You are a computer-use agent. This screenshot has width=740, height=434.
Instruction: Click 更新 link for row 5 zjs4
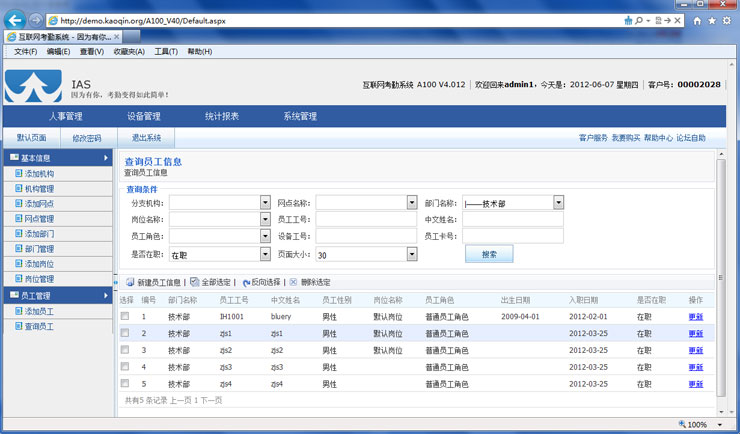(x=696, y=384)
